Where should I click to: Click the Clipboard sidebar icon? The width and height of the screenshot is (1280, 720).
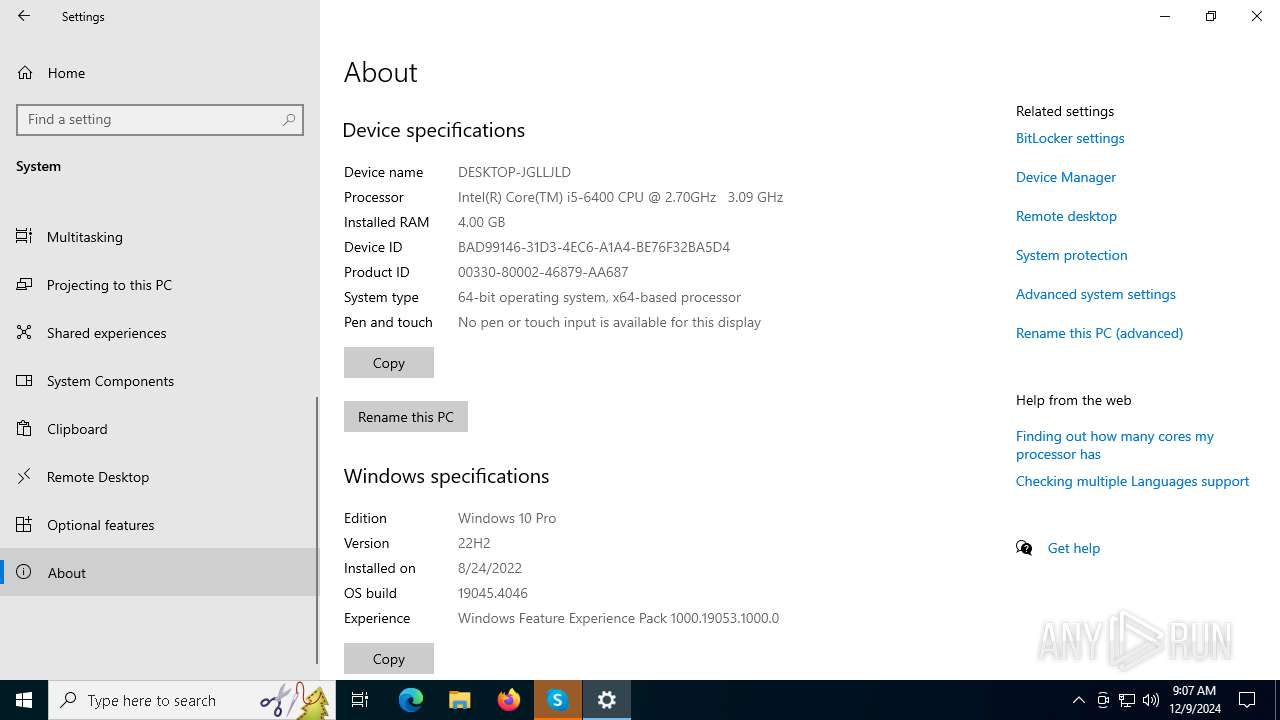tap(24, 428)
